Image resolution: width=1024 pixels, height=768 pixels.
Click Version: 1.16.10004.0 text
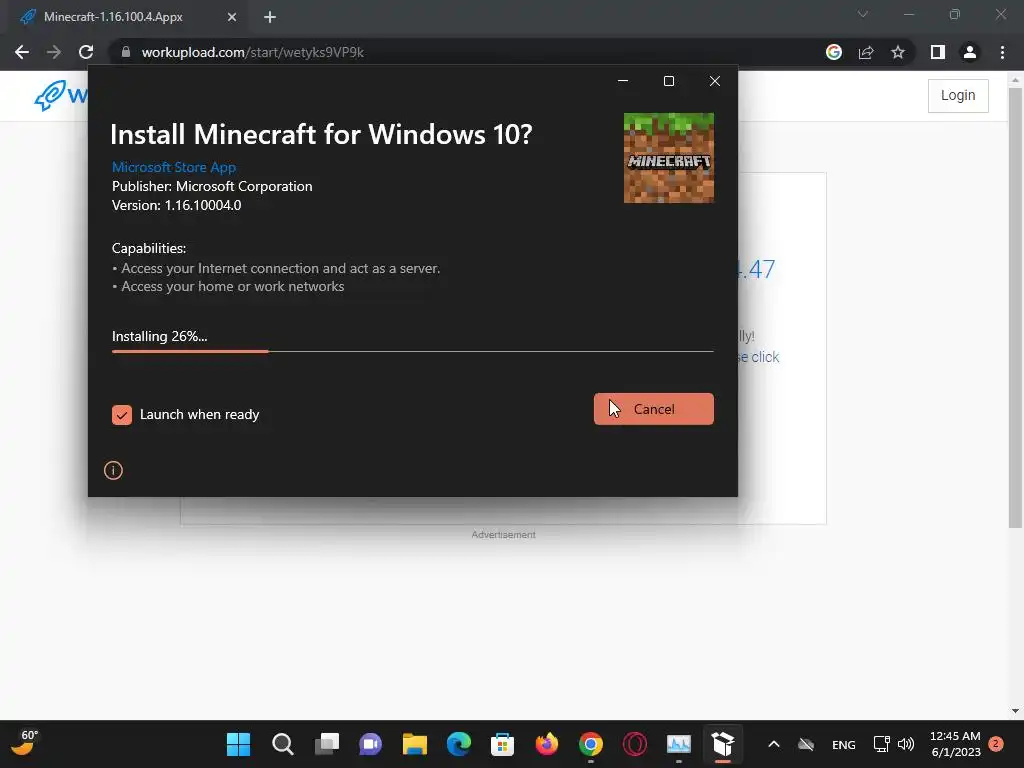pos(176,205)
